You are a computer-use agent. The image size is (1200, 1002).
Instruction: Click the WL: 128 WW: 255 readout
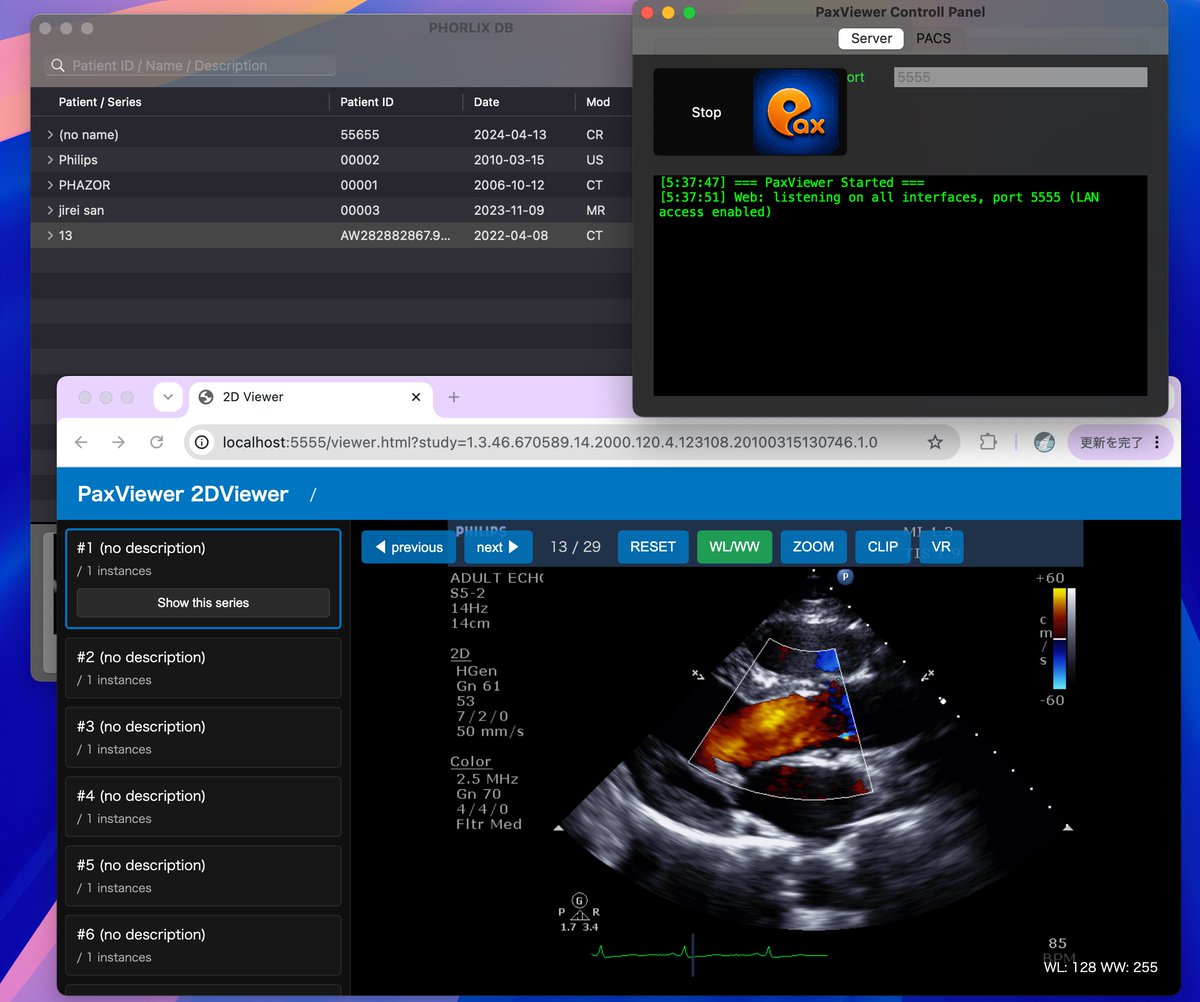pos(1100,967)
